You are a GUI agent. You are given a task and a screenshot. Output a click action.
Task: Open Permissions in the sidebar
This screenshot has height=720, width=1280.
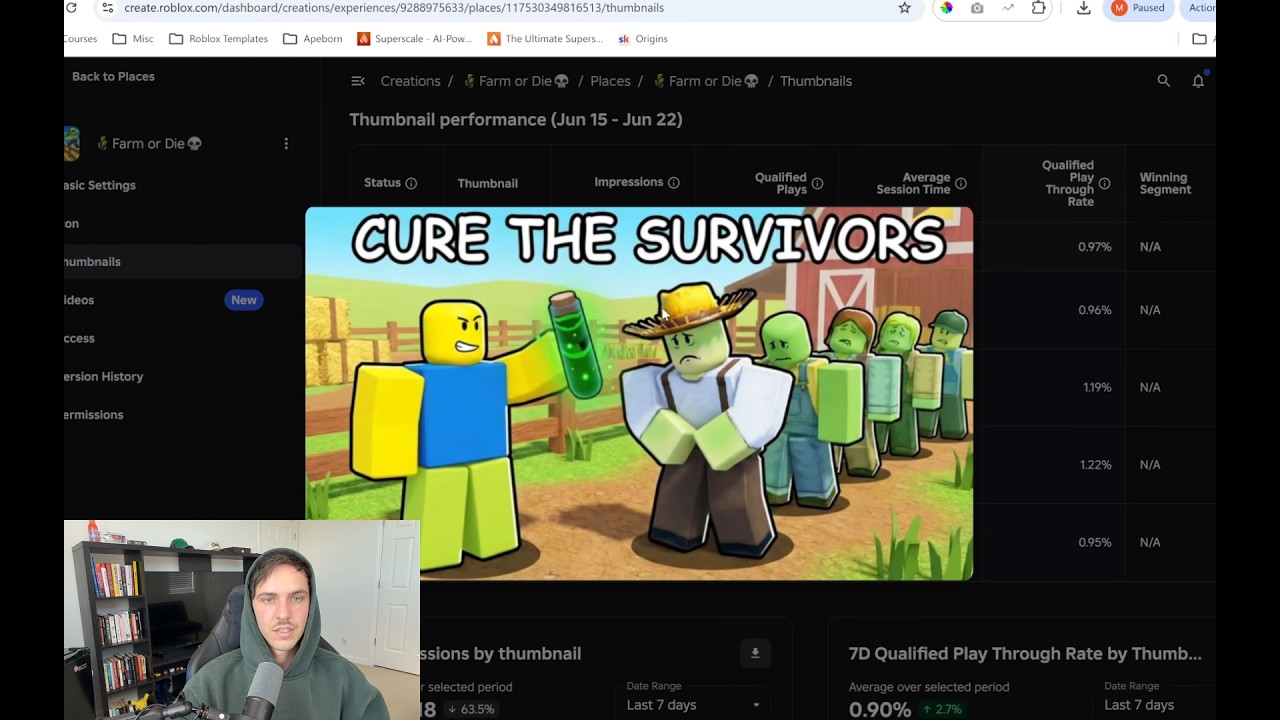94,415
